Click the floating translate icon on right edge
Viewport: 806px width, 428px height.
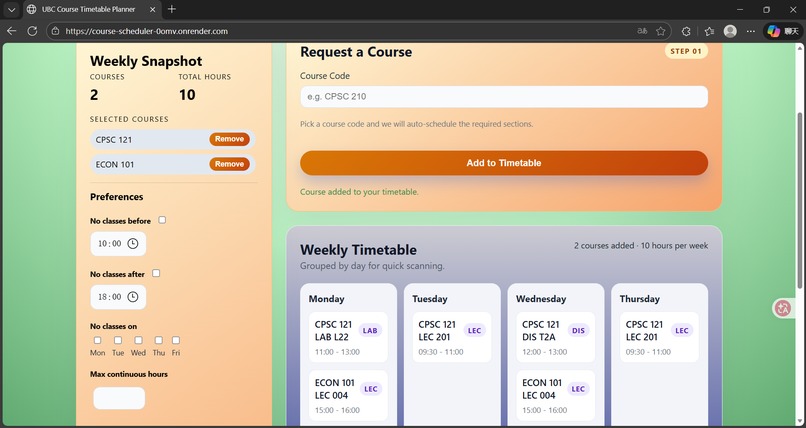[783, 308]
